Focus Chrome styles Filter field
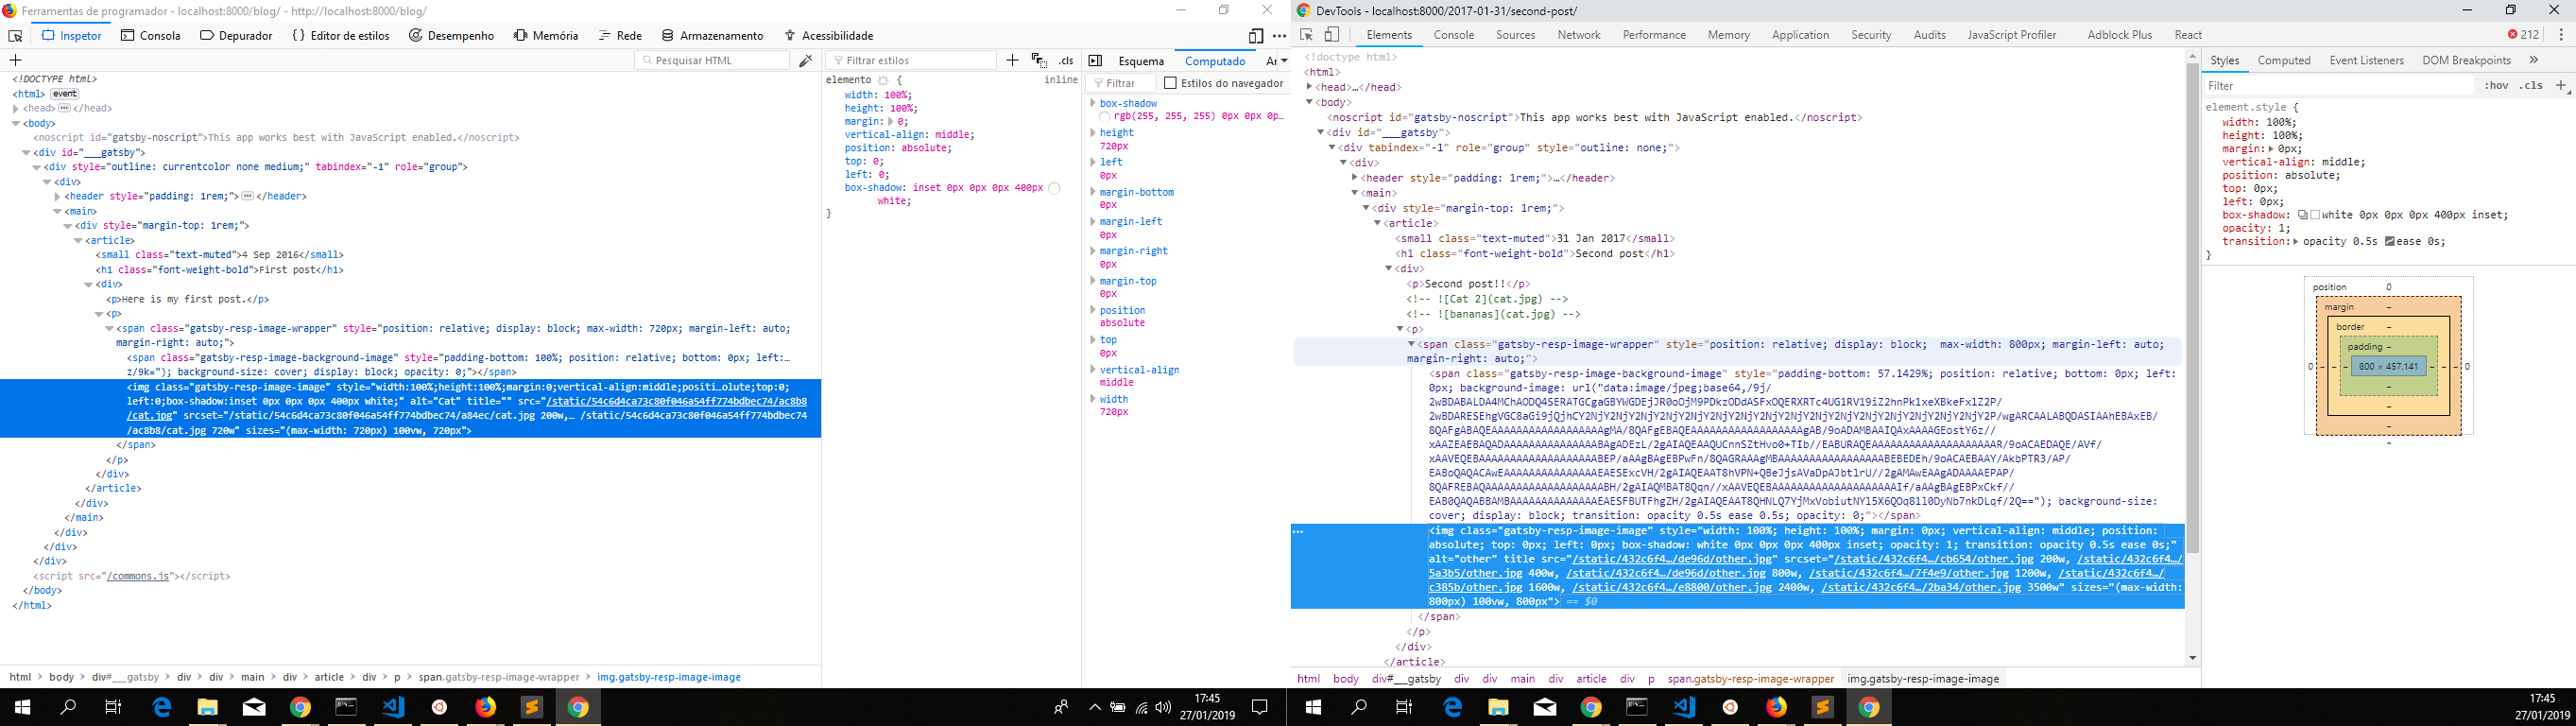The image size is (2576, 726). (x=2338, y=86)
